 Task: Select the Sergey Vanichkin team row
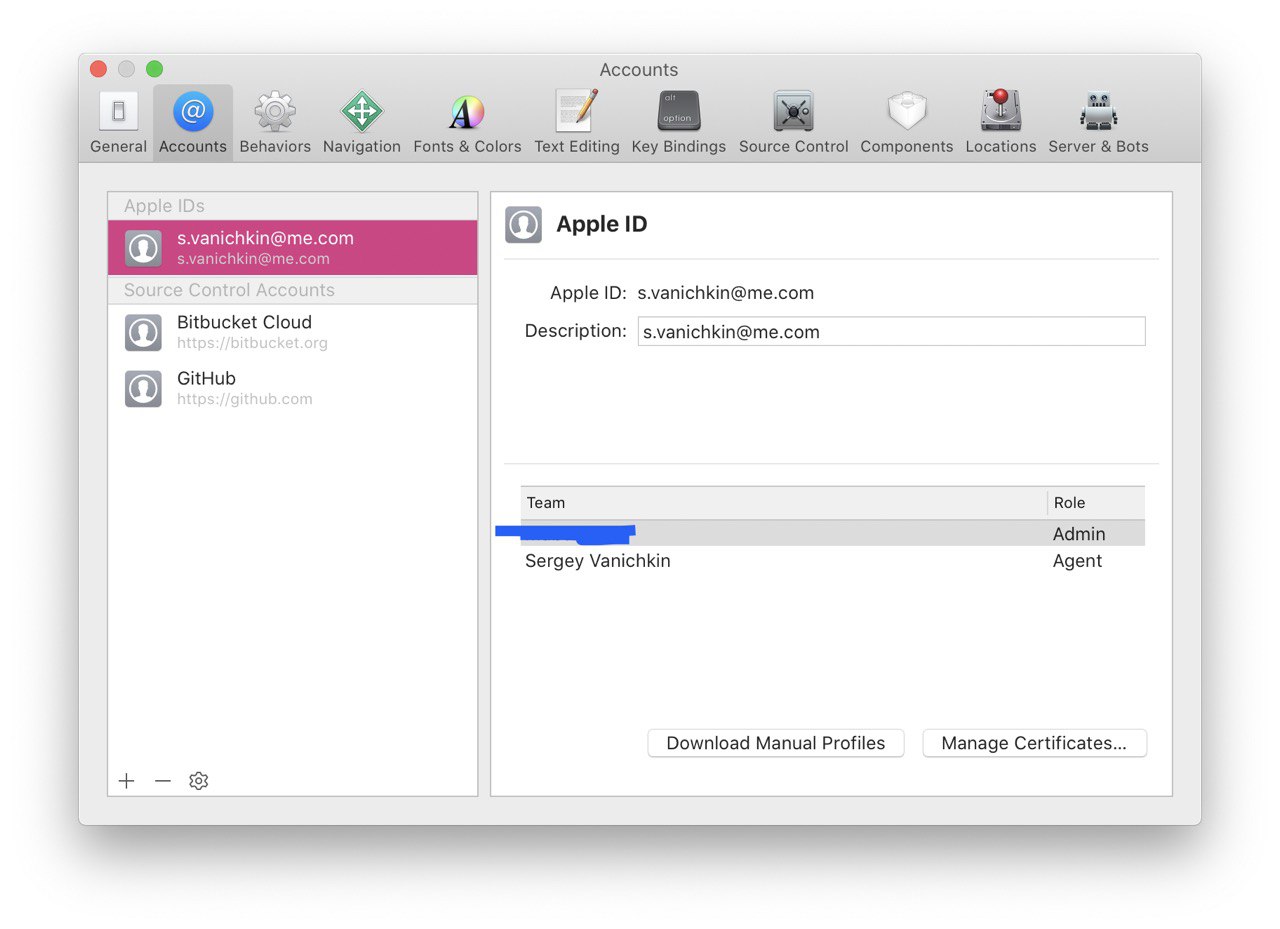point(833,561)
